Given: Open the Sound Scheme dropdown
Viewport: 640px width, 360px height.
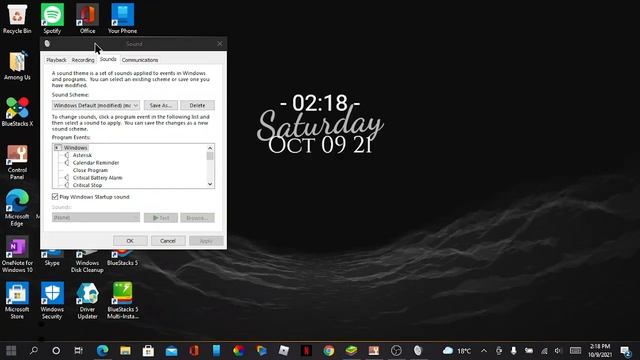Looking at the screenshot, I should point(96,105).
